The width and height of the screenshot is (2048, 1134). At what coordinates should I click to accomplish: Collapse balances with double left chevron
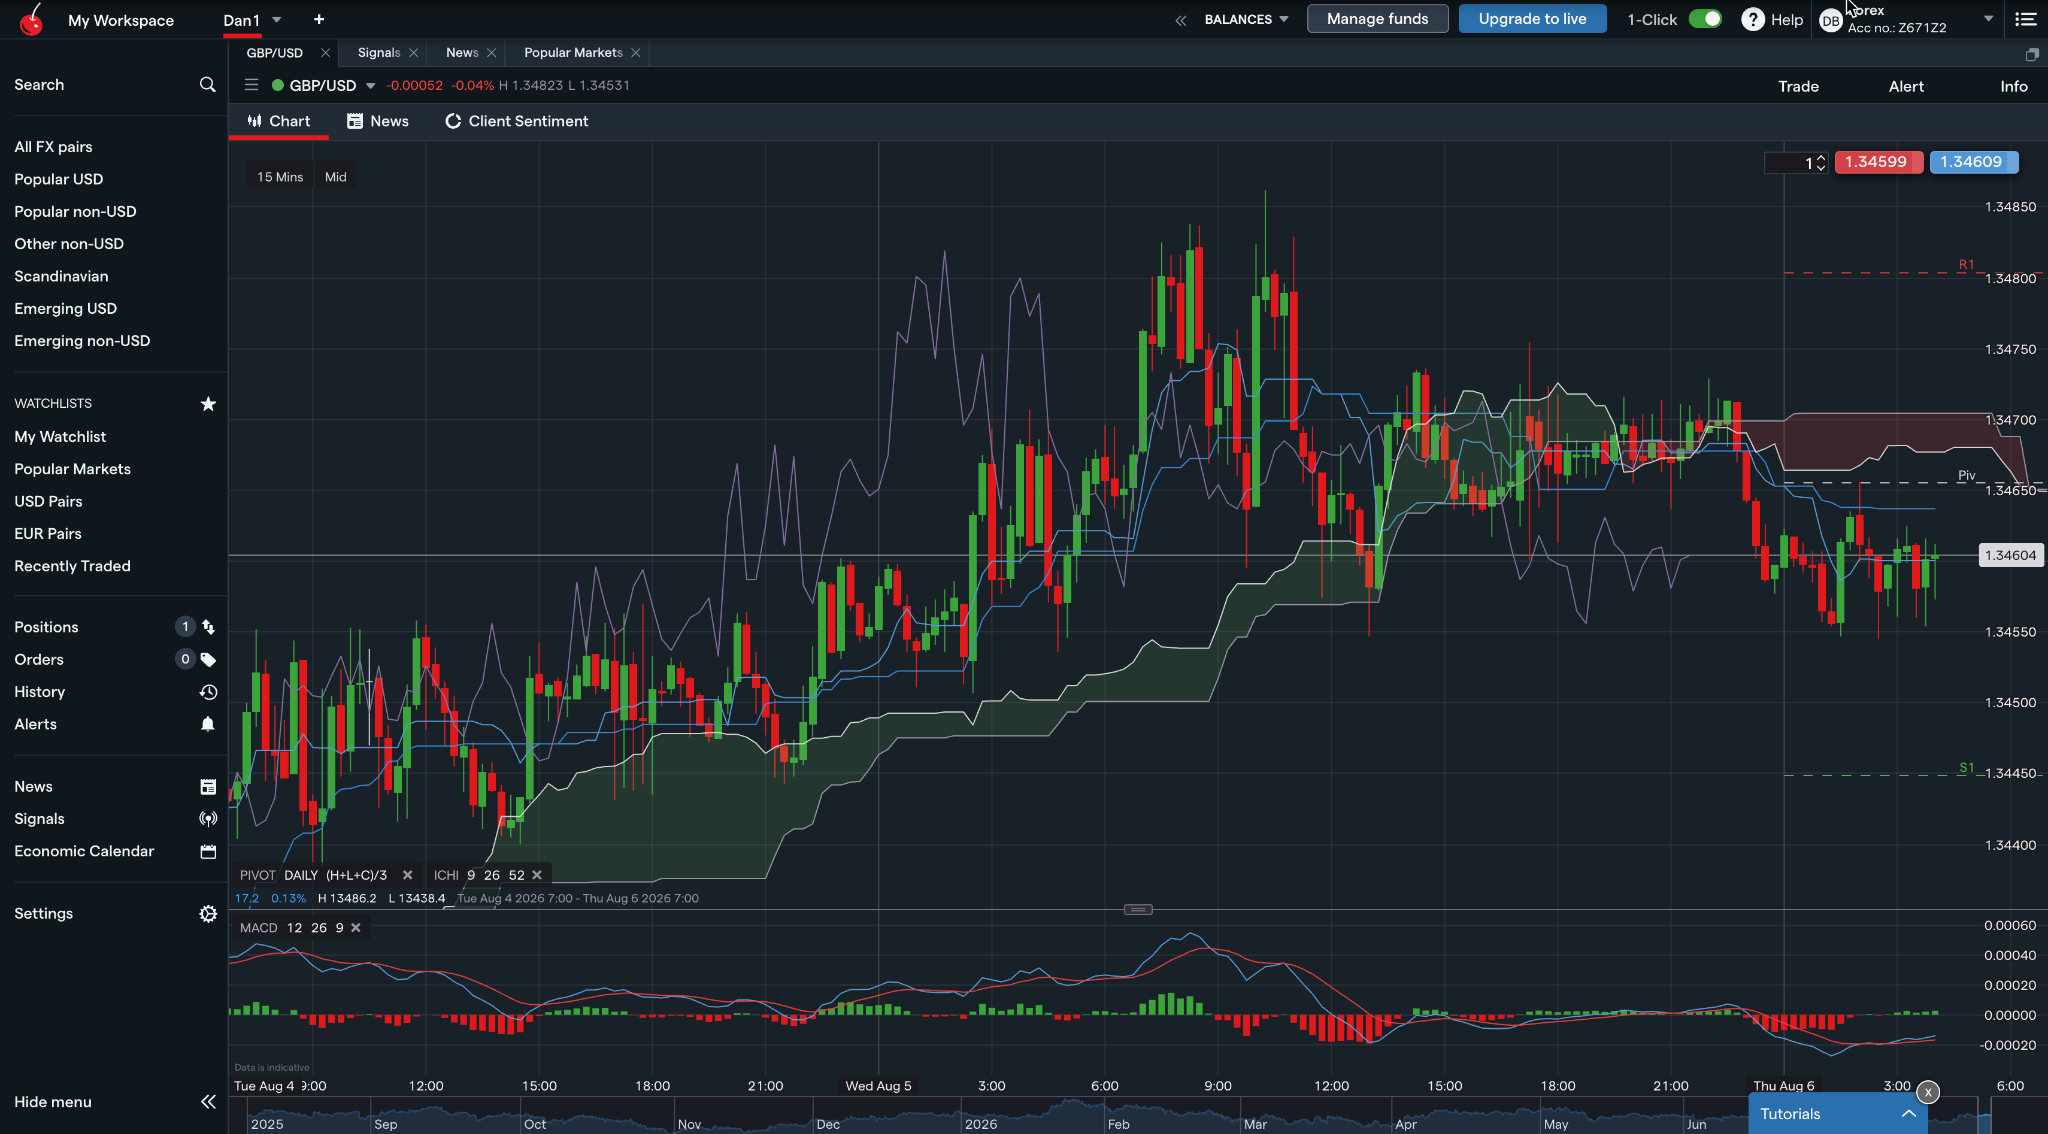pos(1181,20)
